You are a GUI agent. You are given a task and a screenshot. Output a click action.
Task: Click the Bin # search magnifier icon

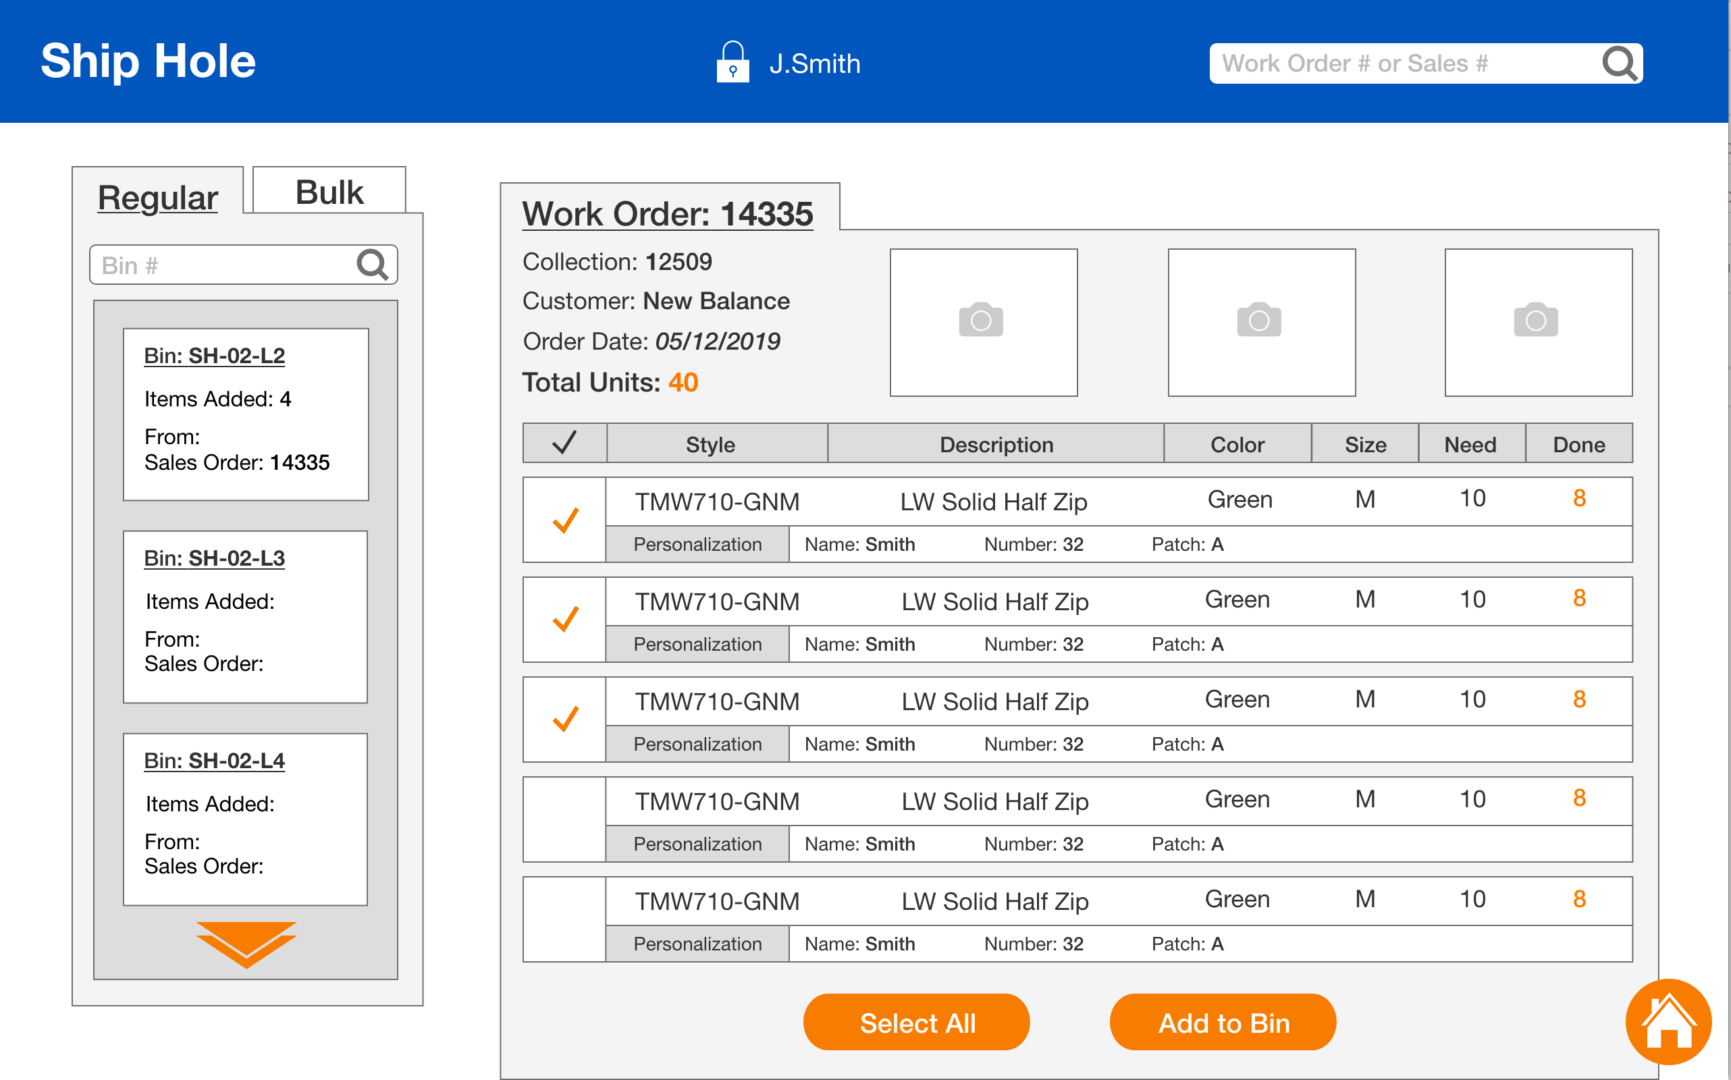(x=372, y=265)
